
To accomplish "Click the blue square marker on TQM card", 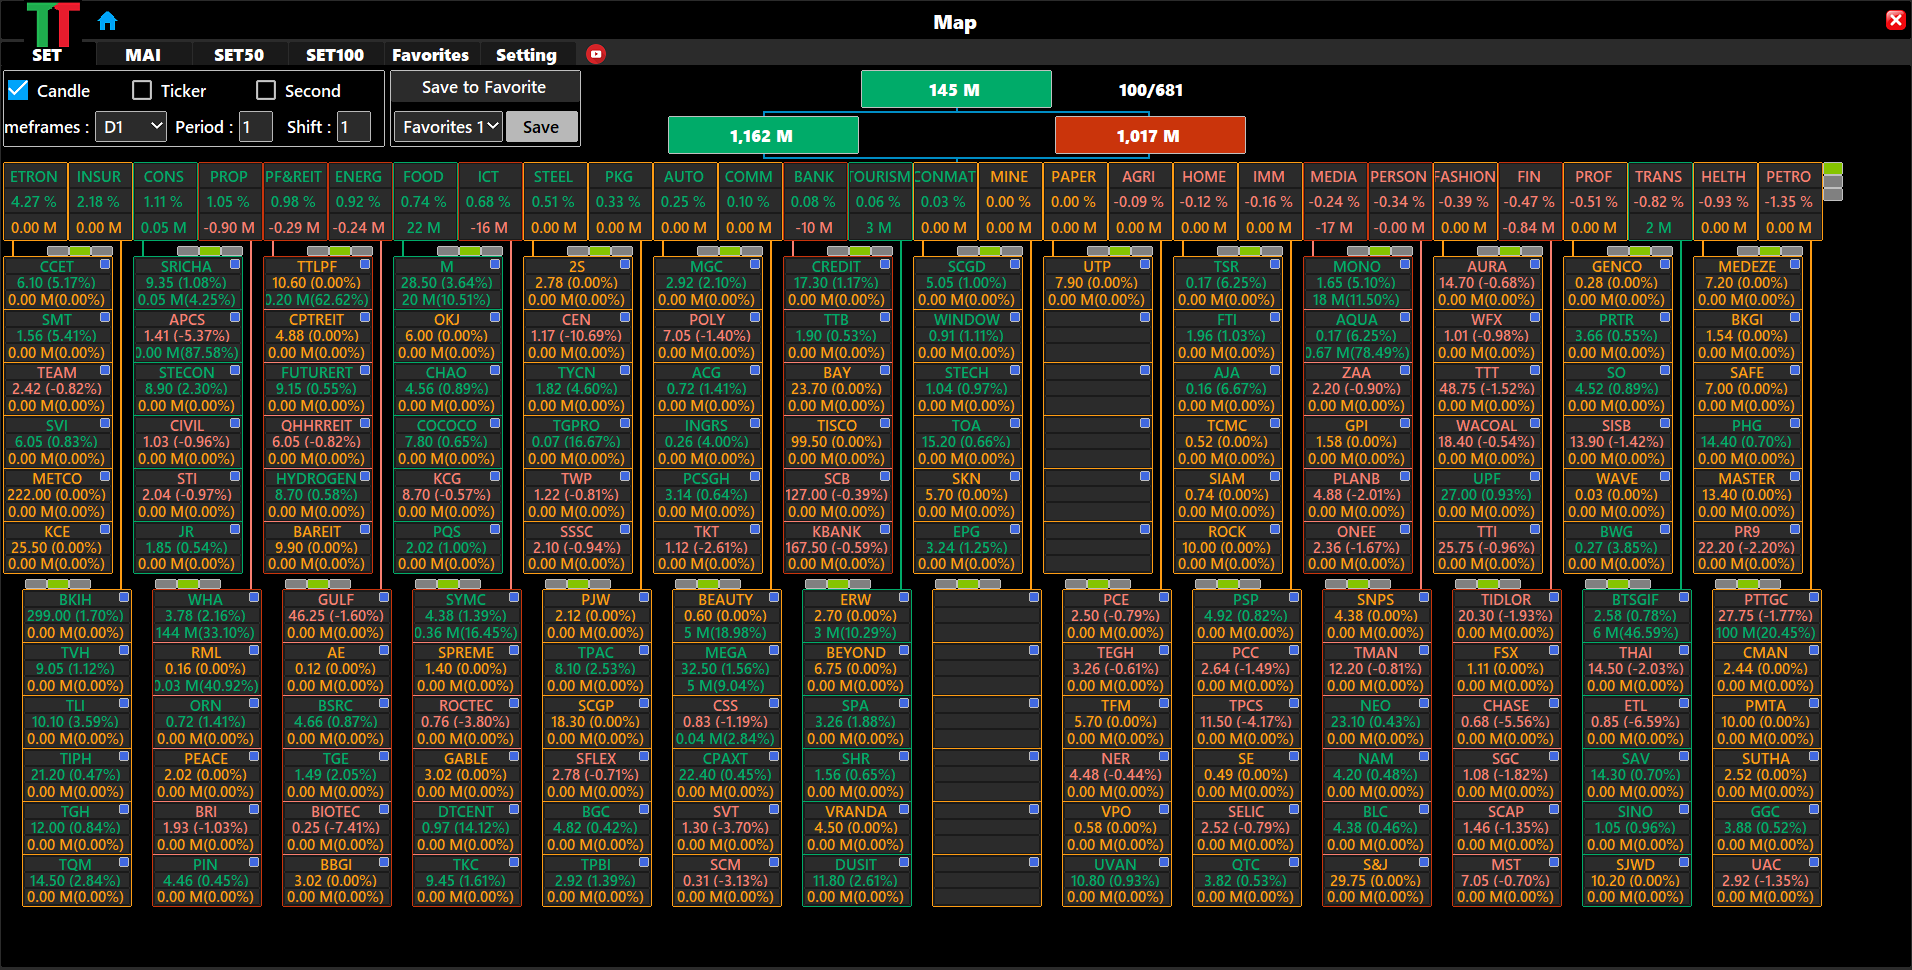I will click(x=124, y=862).
